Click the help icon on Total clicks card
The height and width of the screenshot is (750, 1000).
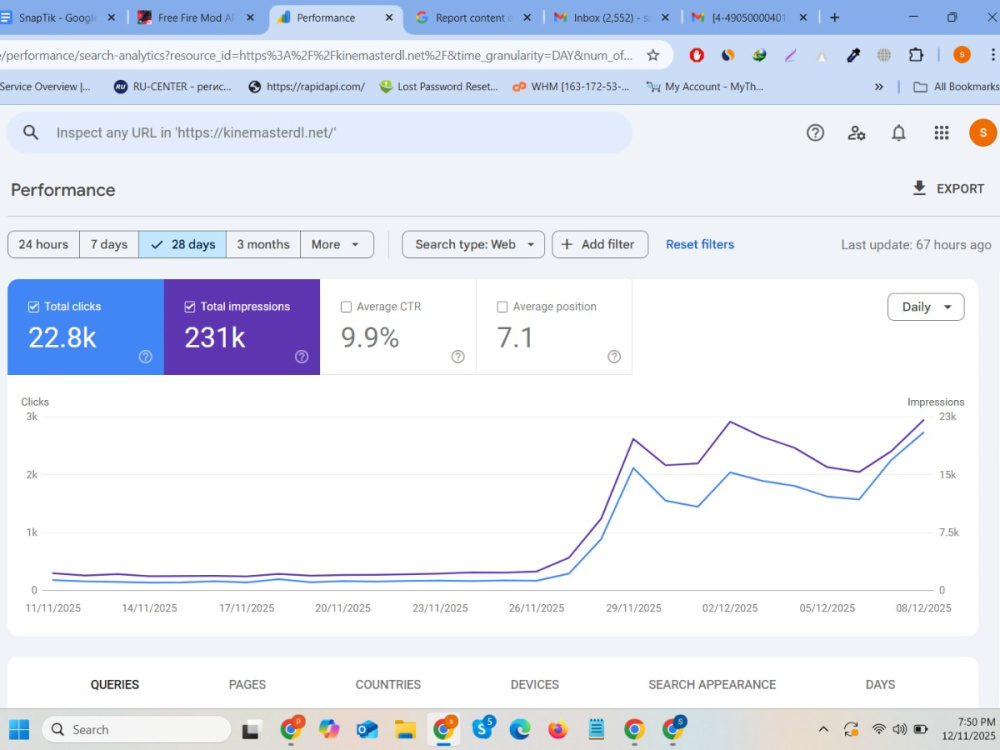point(145,357)
